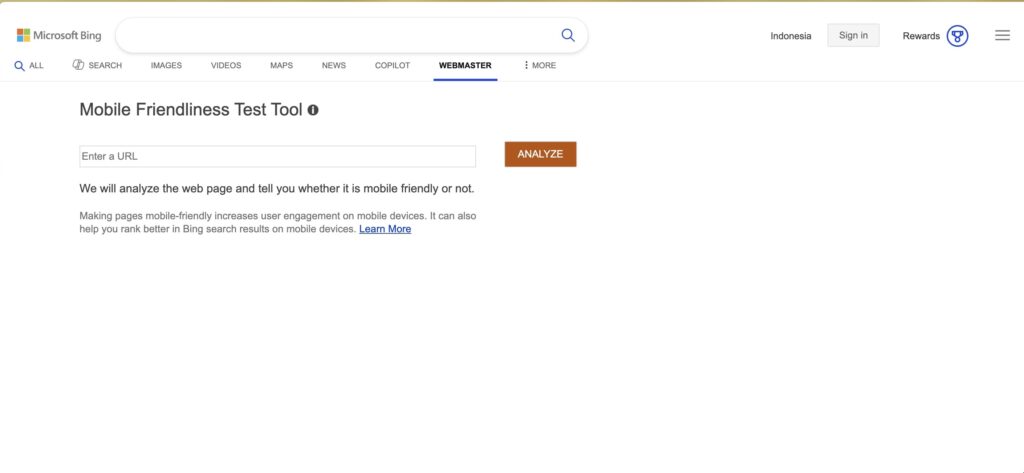
Task: Click the ANALYZE button
Action: 540,154
